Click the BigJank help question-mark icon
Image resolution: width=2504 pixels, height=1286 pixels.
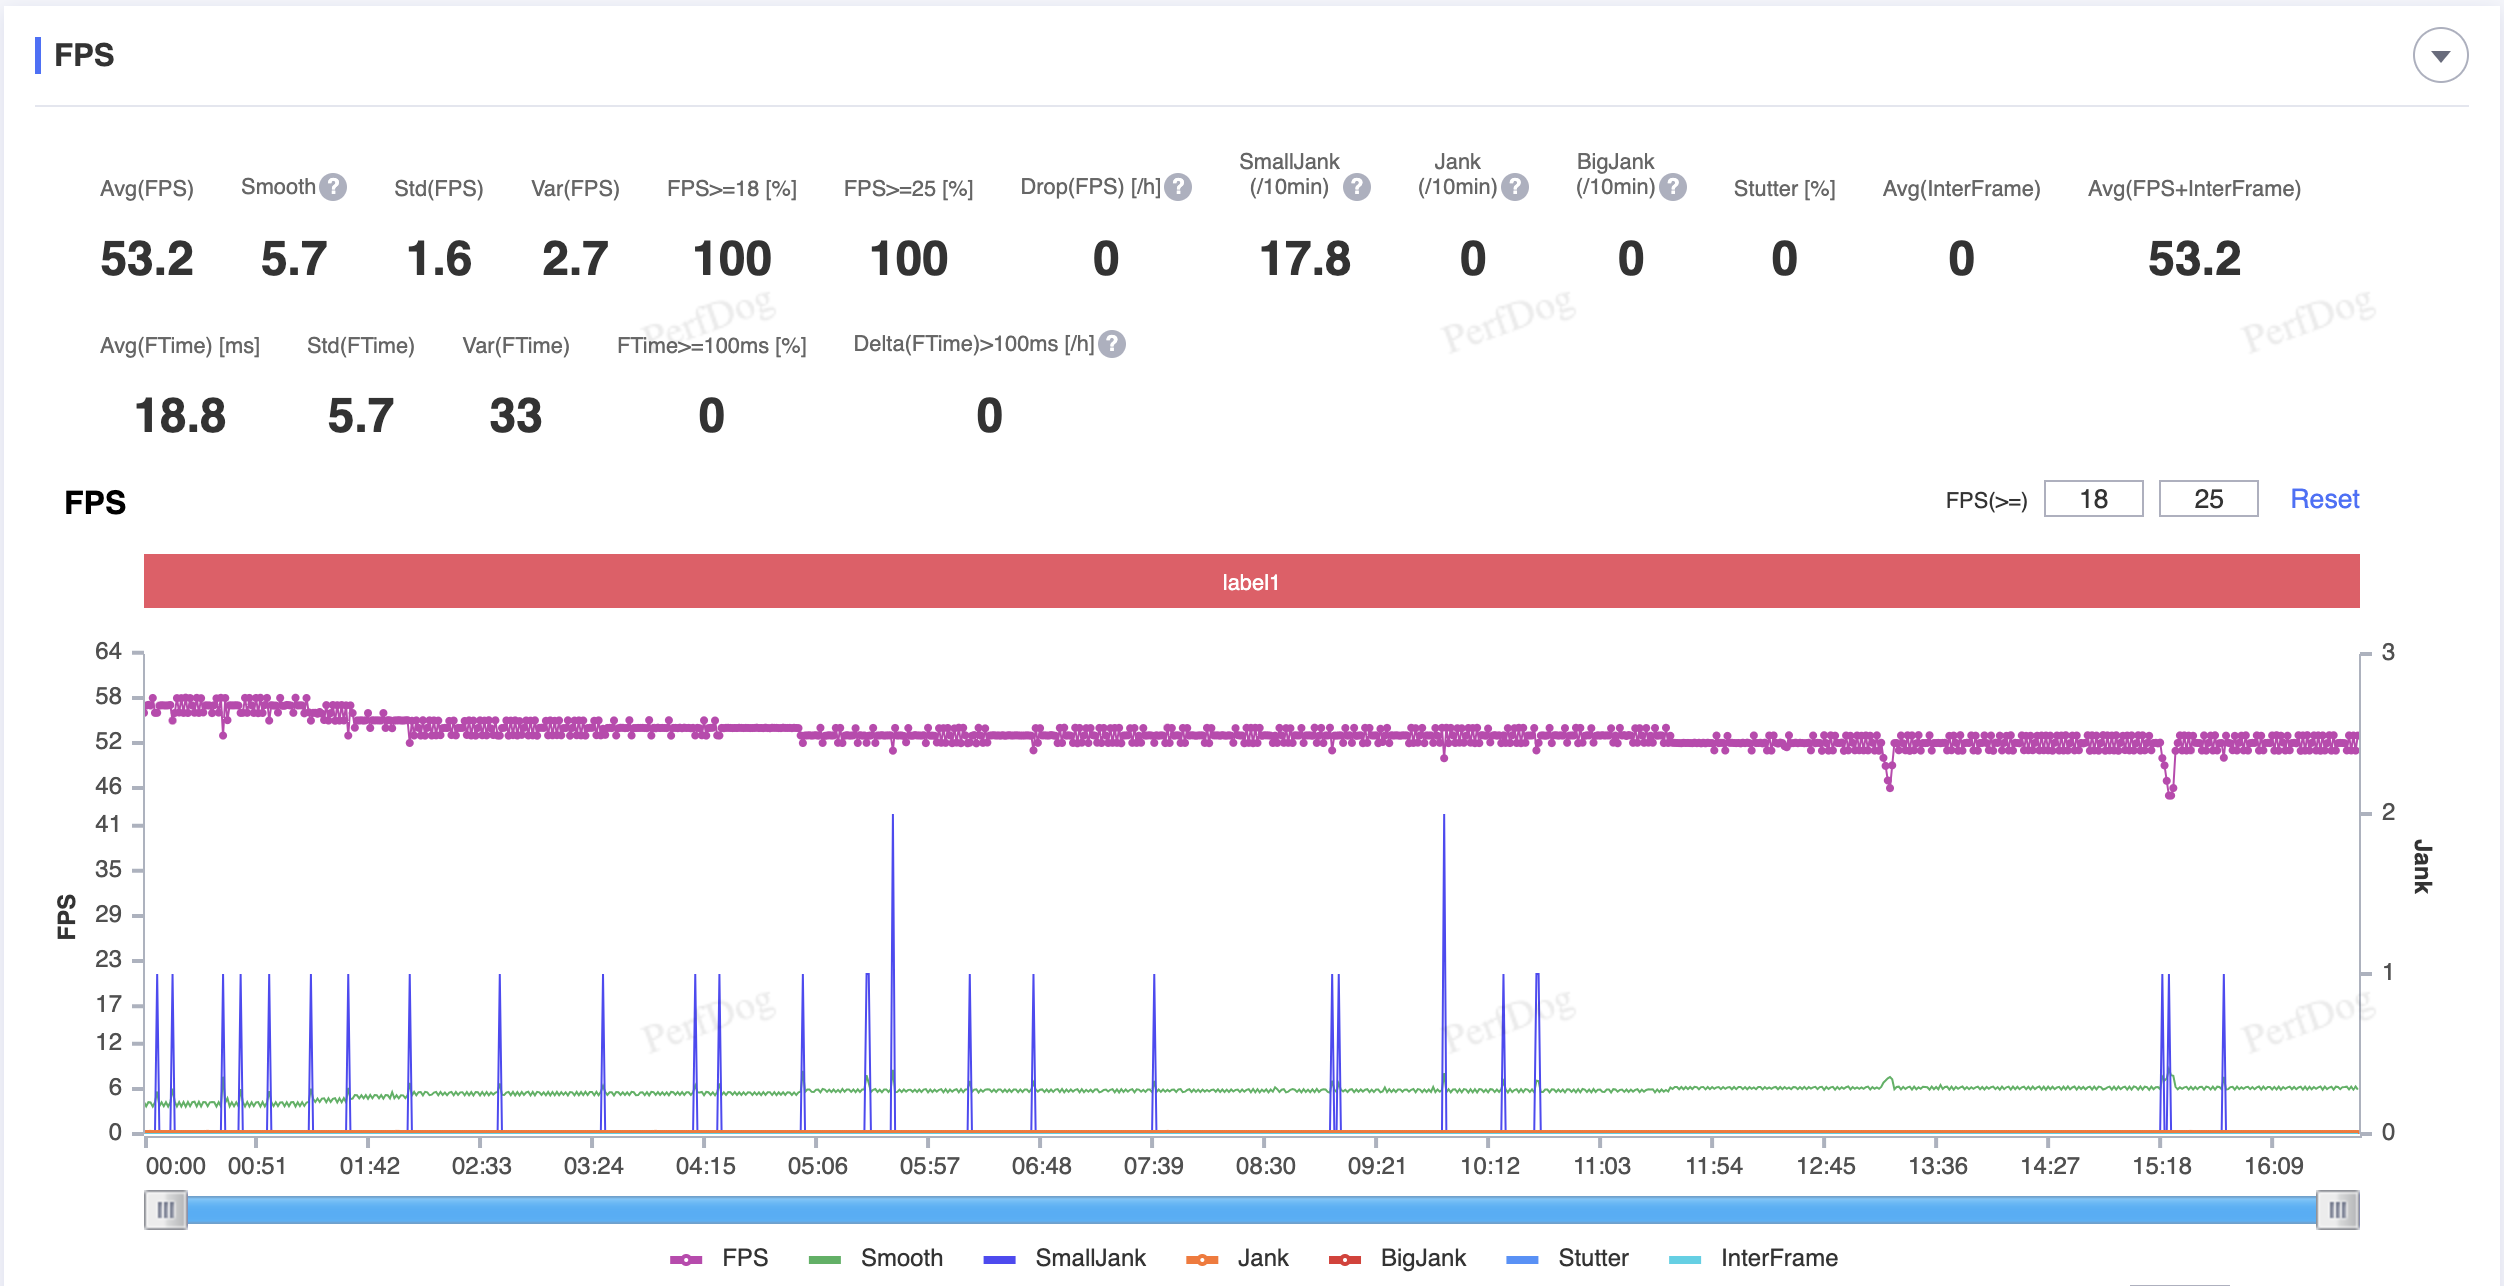[x=1673, y=187]
